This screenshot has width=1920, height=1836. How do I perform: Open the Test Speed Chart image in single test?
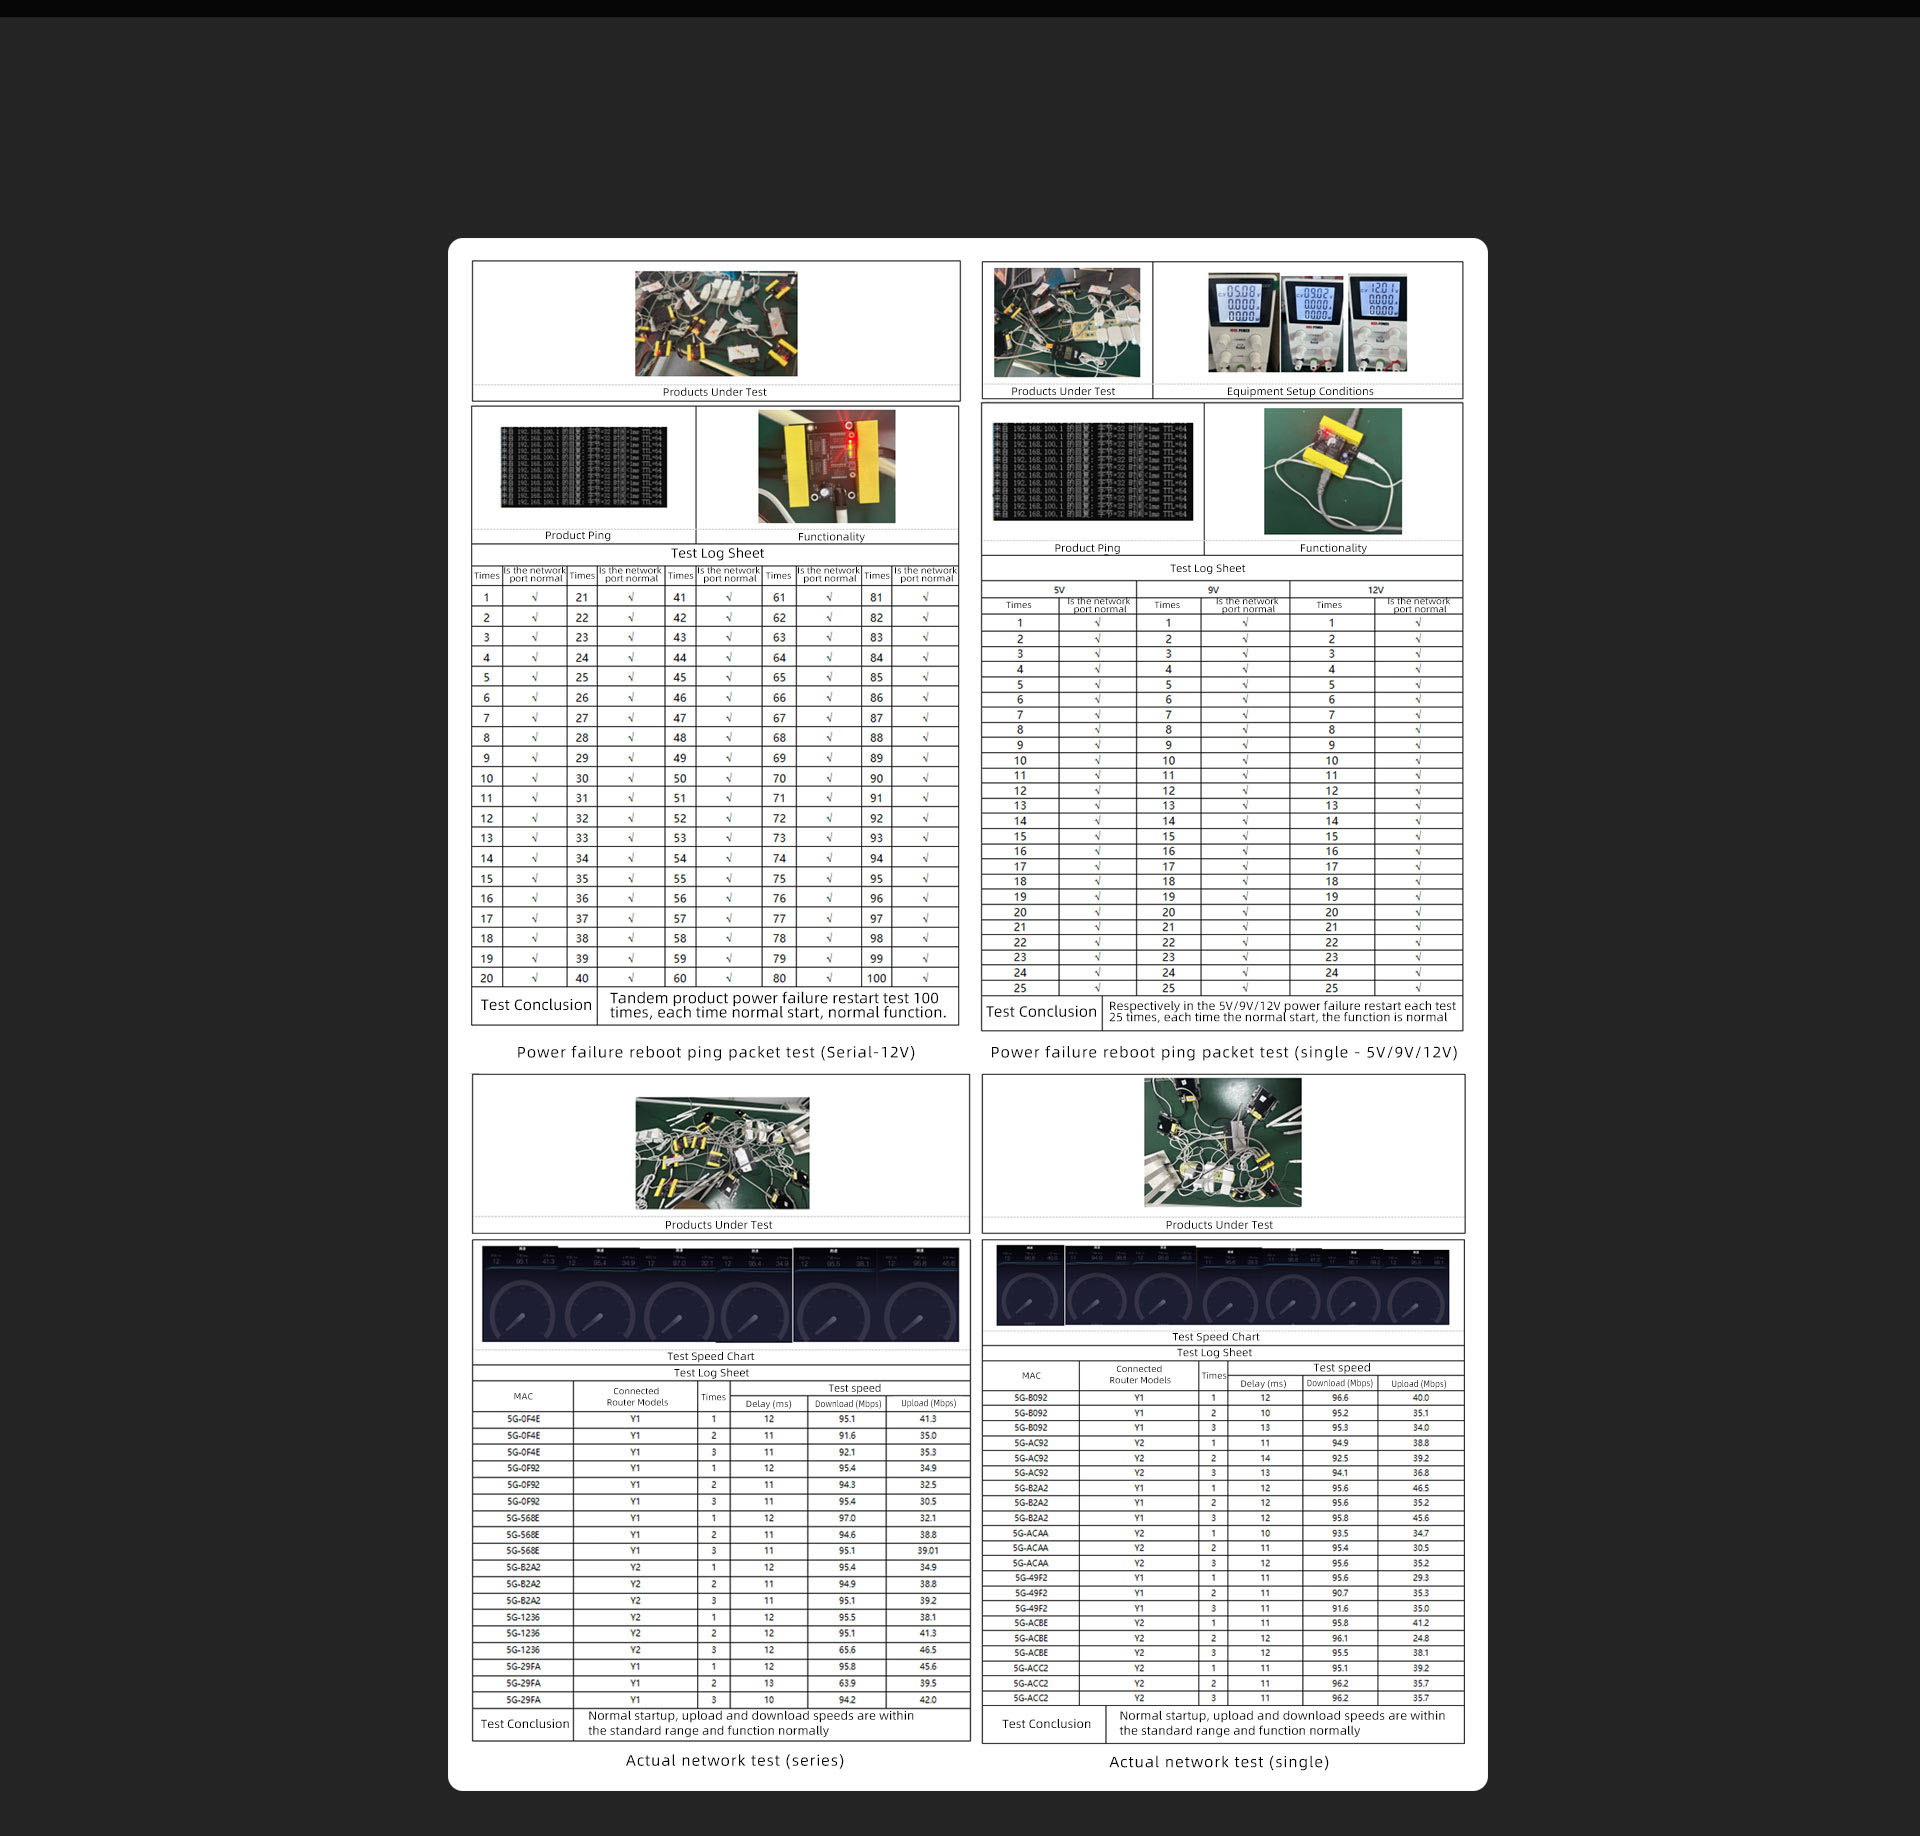[x=1223, y=1286]
